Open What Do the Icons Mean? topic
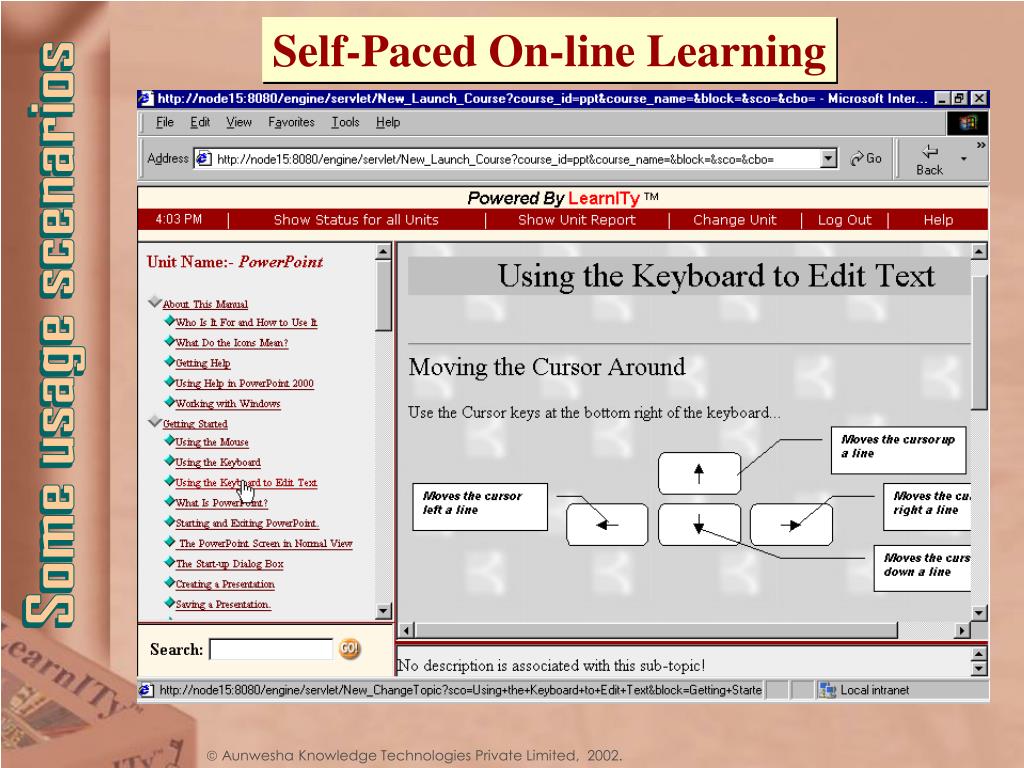1024x768 pixels. [232, 343]
